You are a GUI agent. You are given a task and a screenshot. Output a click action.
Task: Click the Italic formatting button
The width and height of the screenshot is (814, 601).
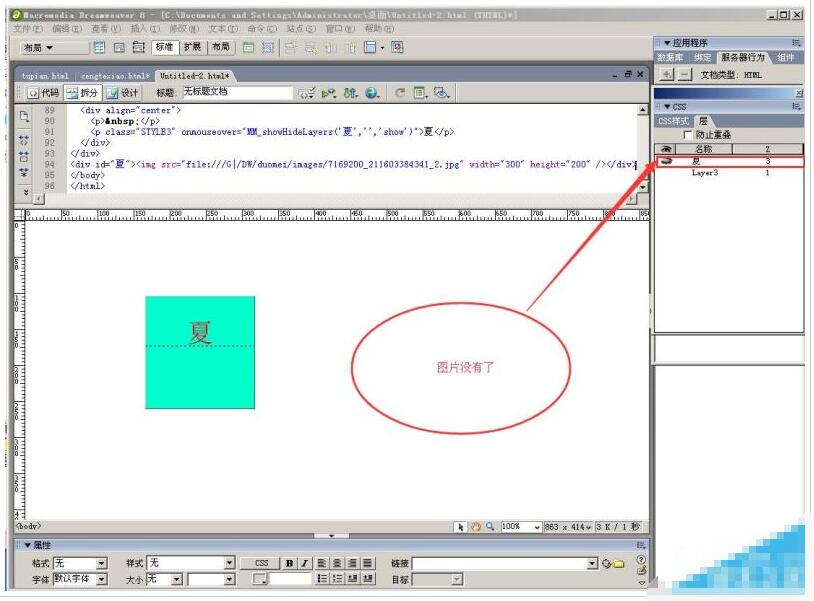pyautogui.click(x=304, y=564)
